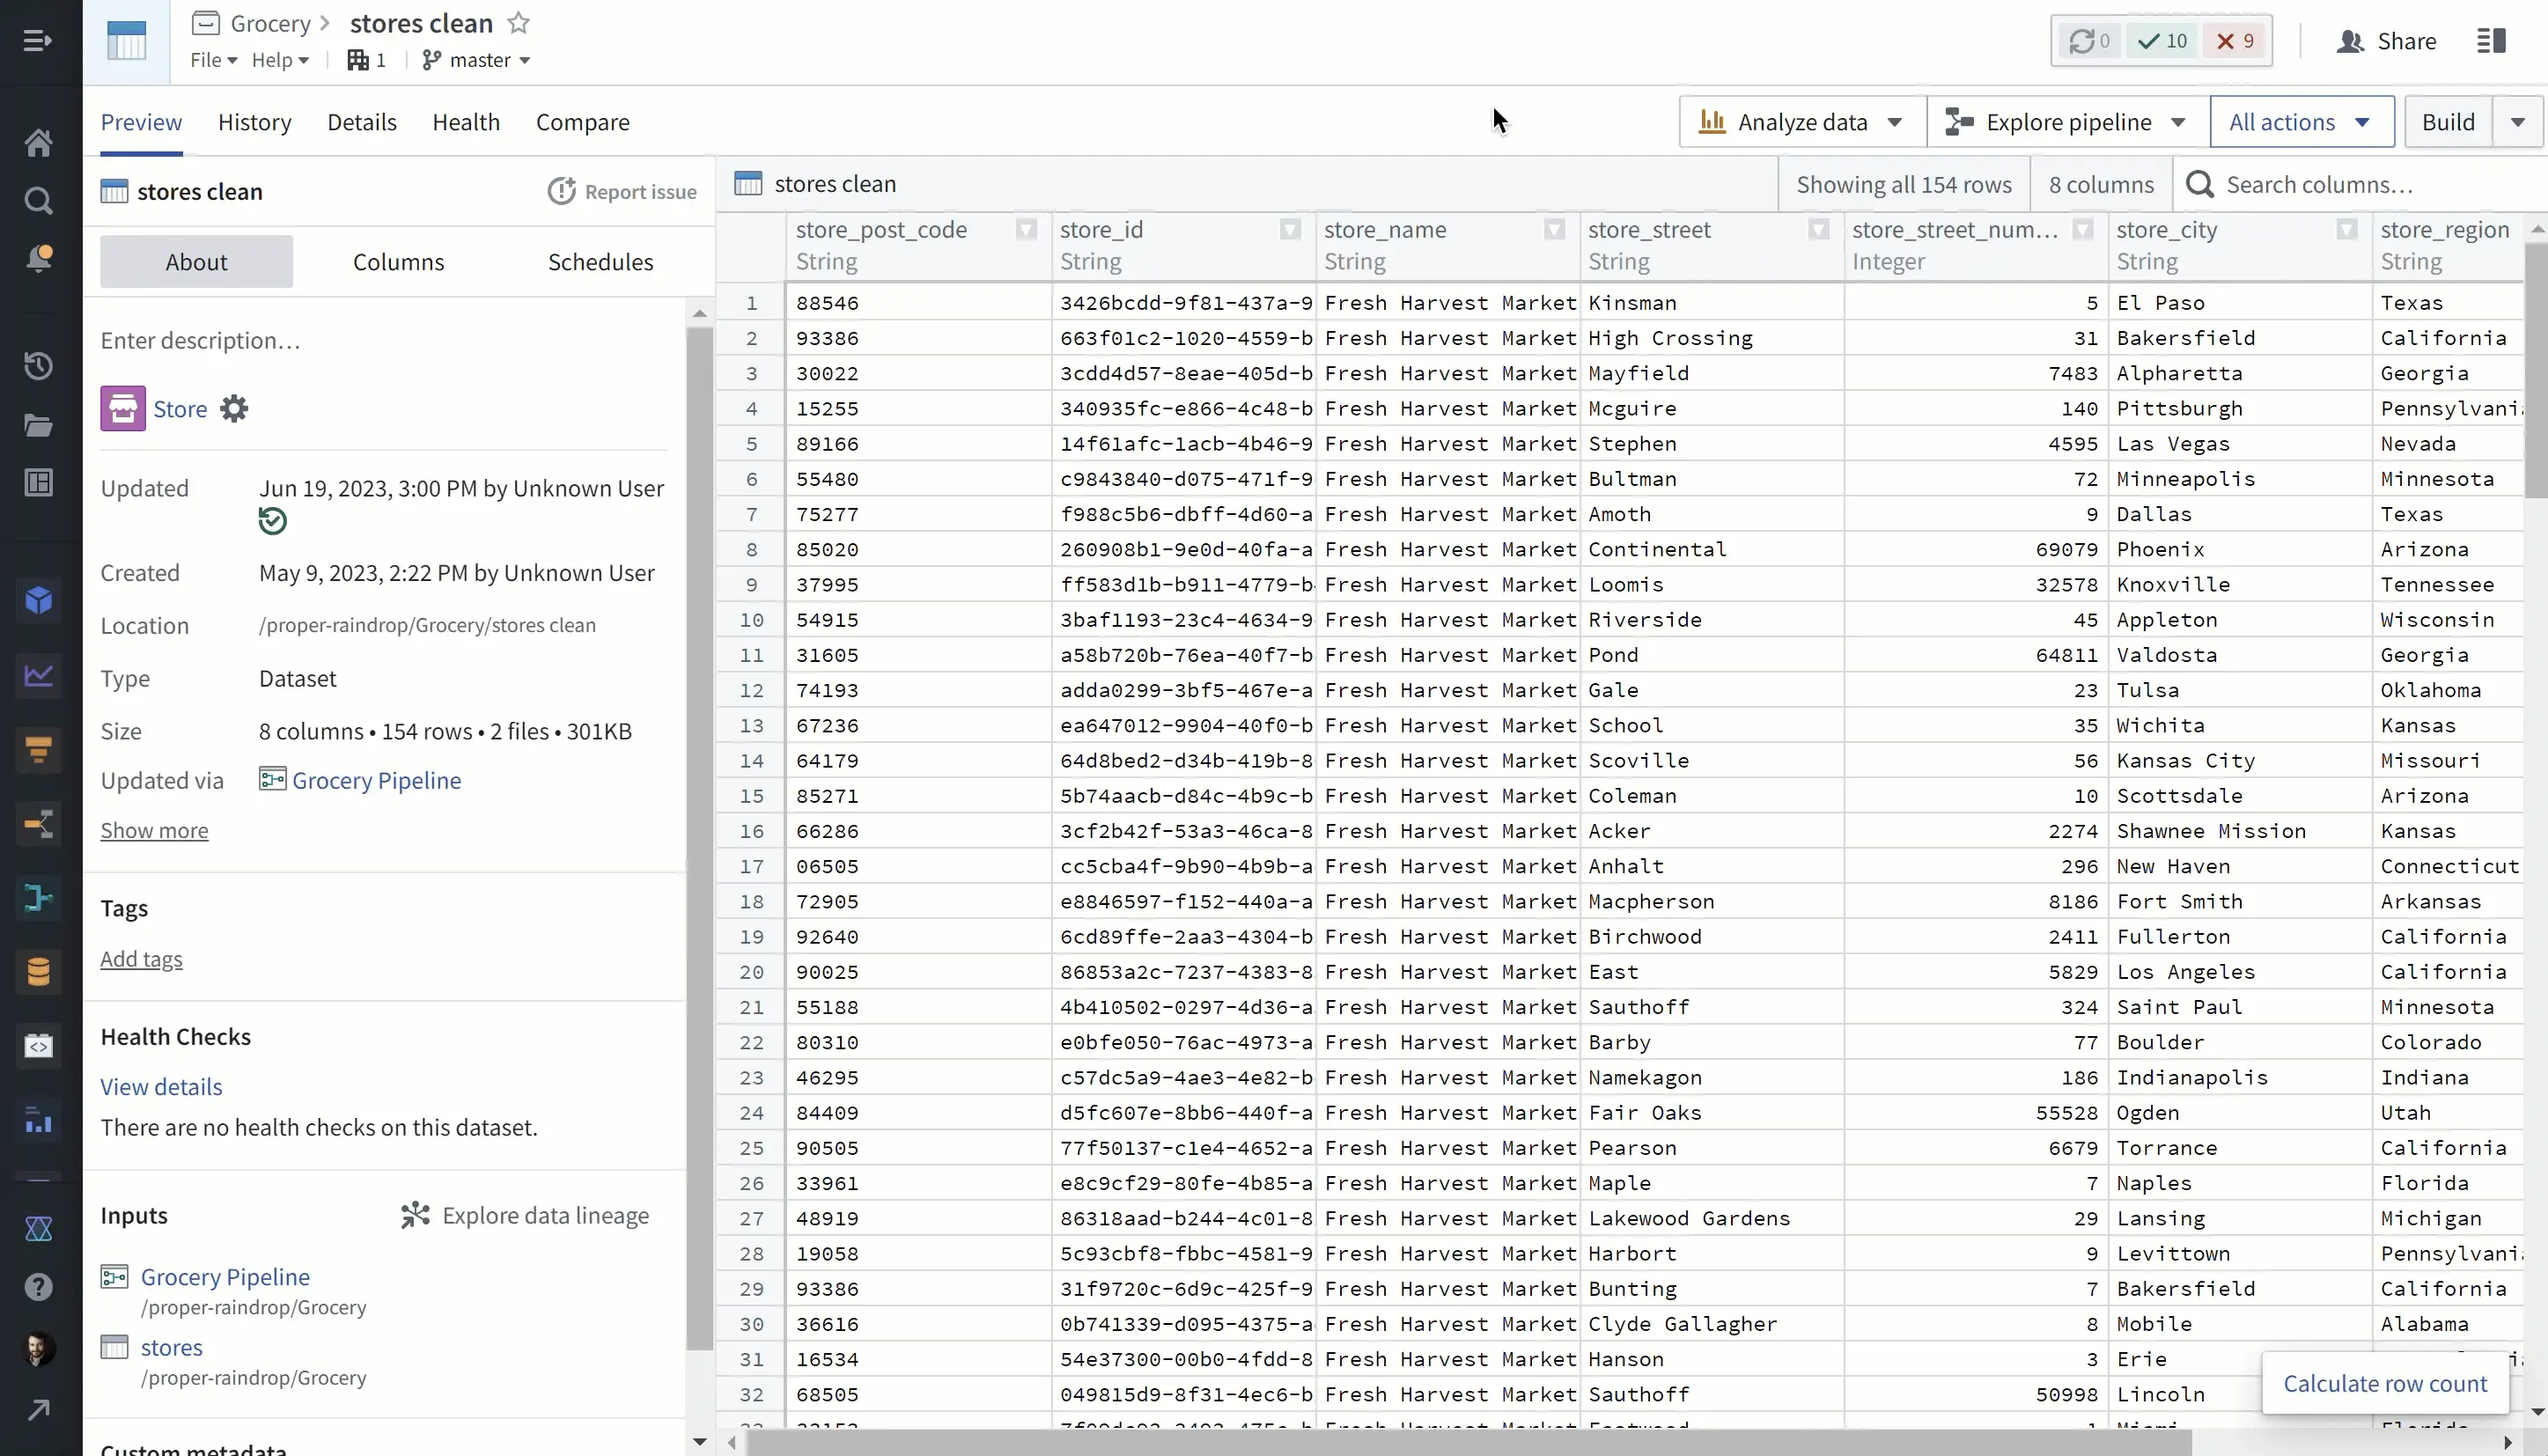Open the store_post_code column filter dropdown

click(1026, 230)
